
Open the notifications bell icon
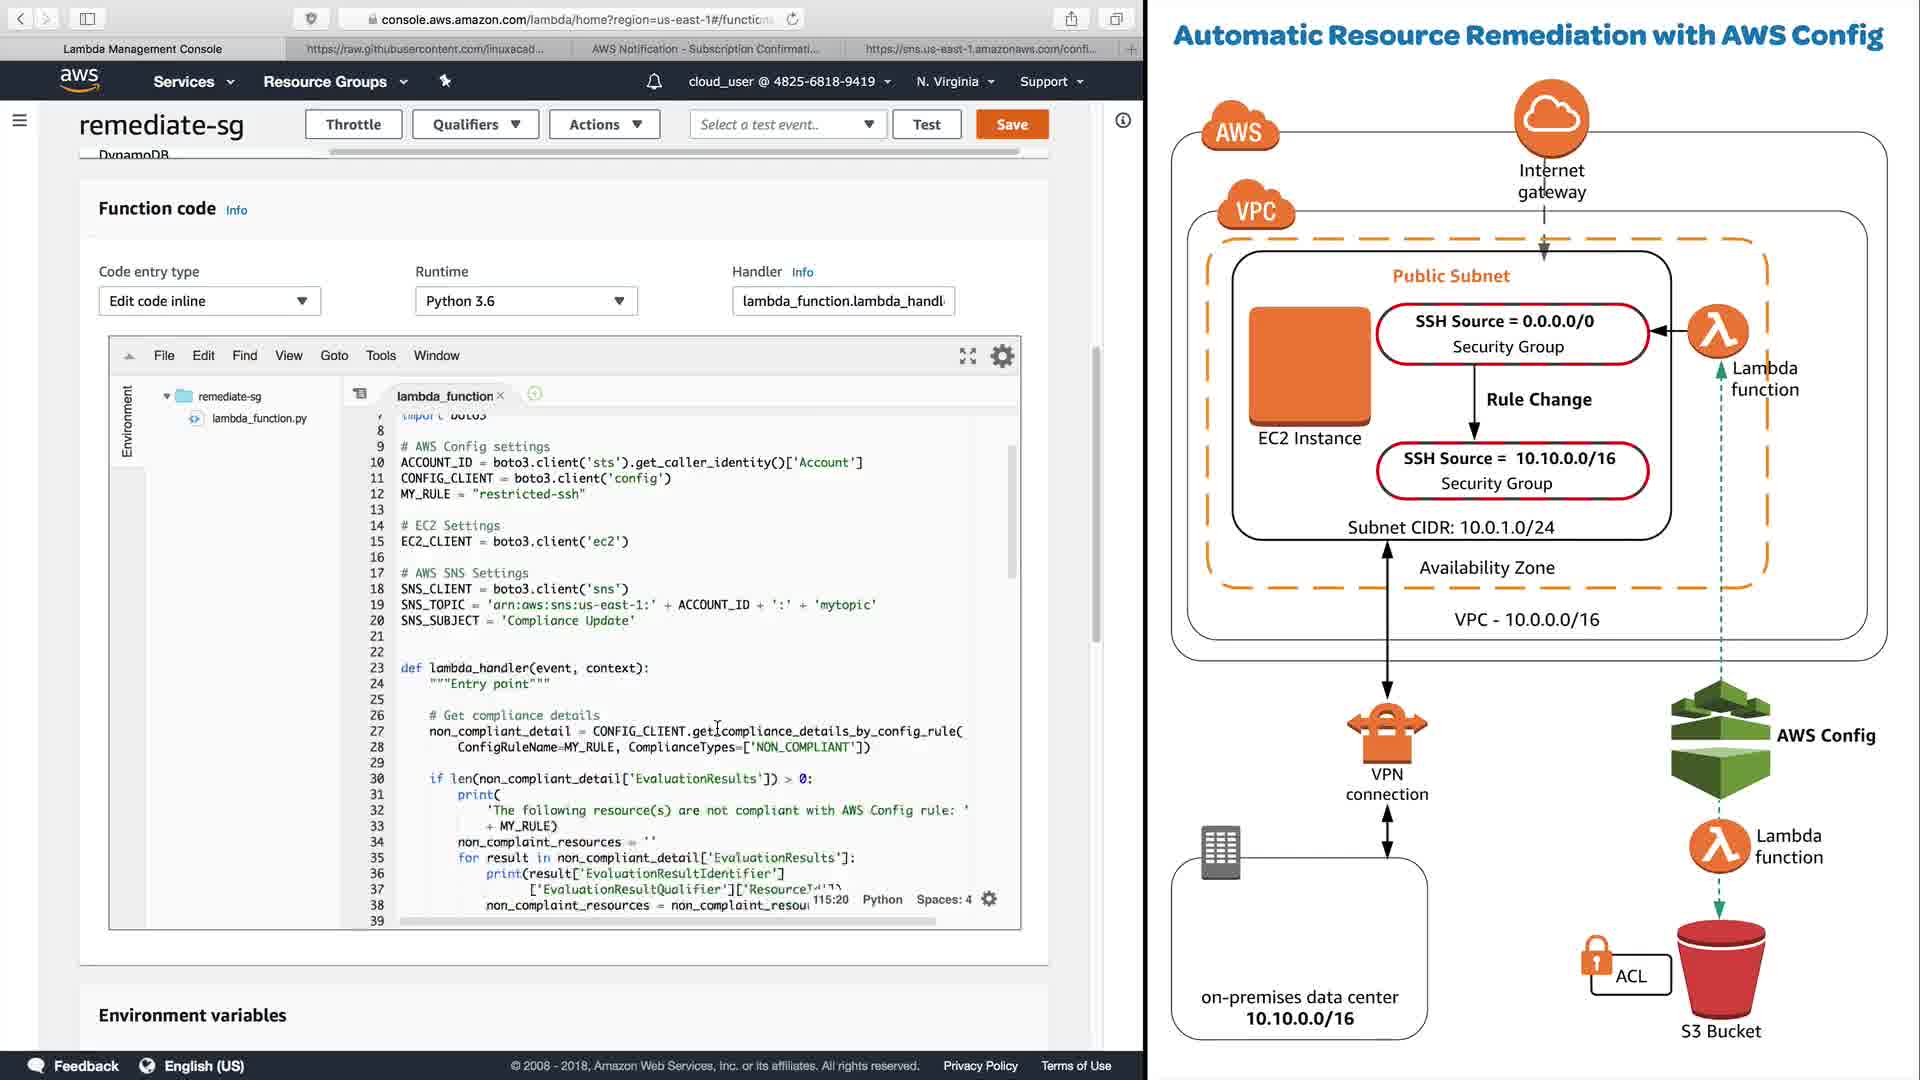coord(654,82)
